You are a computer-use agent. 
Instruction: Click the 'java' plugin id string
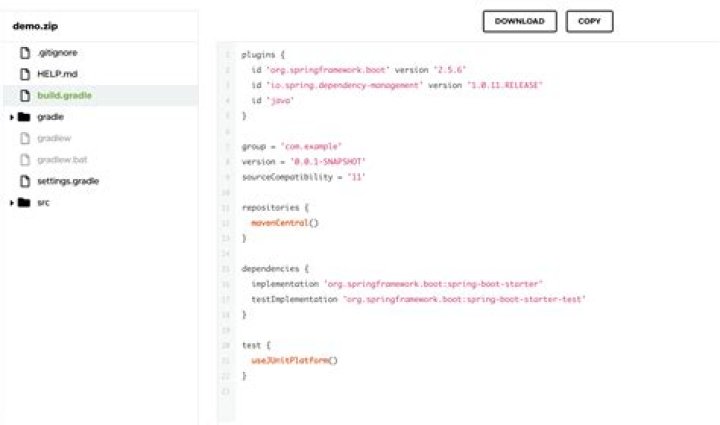click(x=280, y=101)
